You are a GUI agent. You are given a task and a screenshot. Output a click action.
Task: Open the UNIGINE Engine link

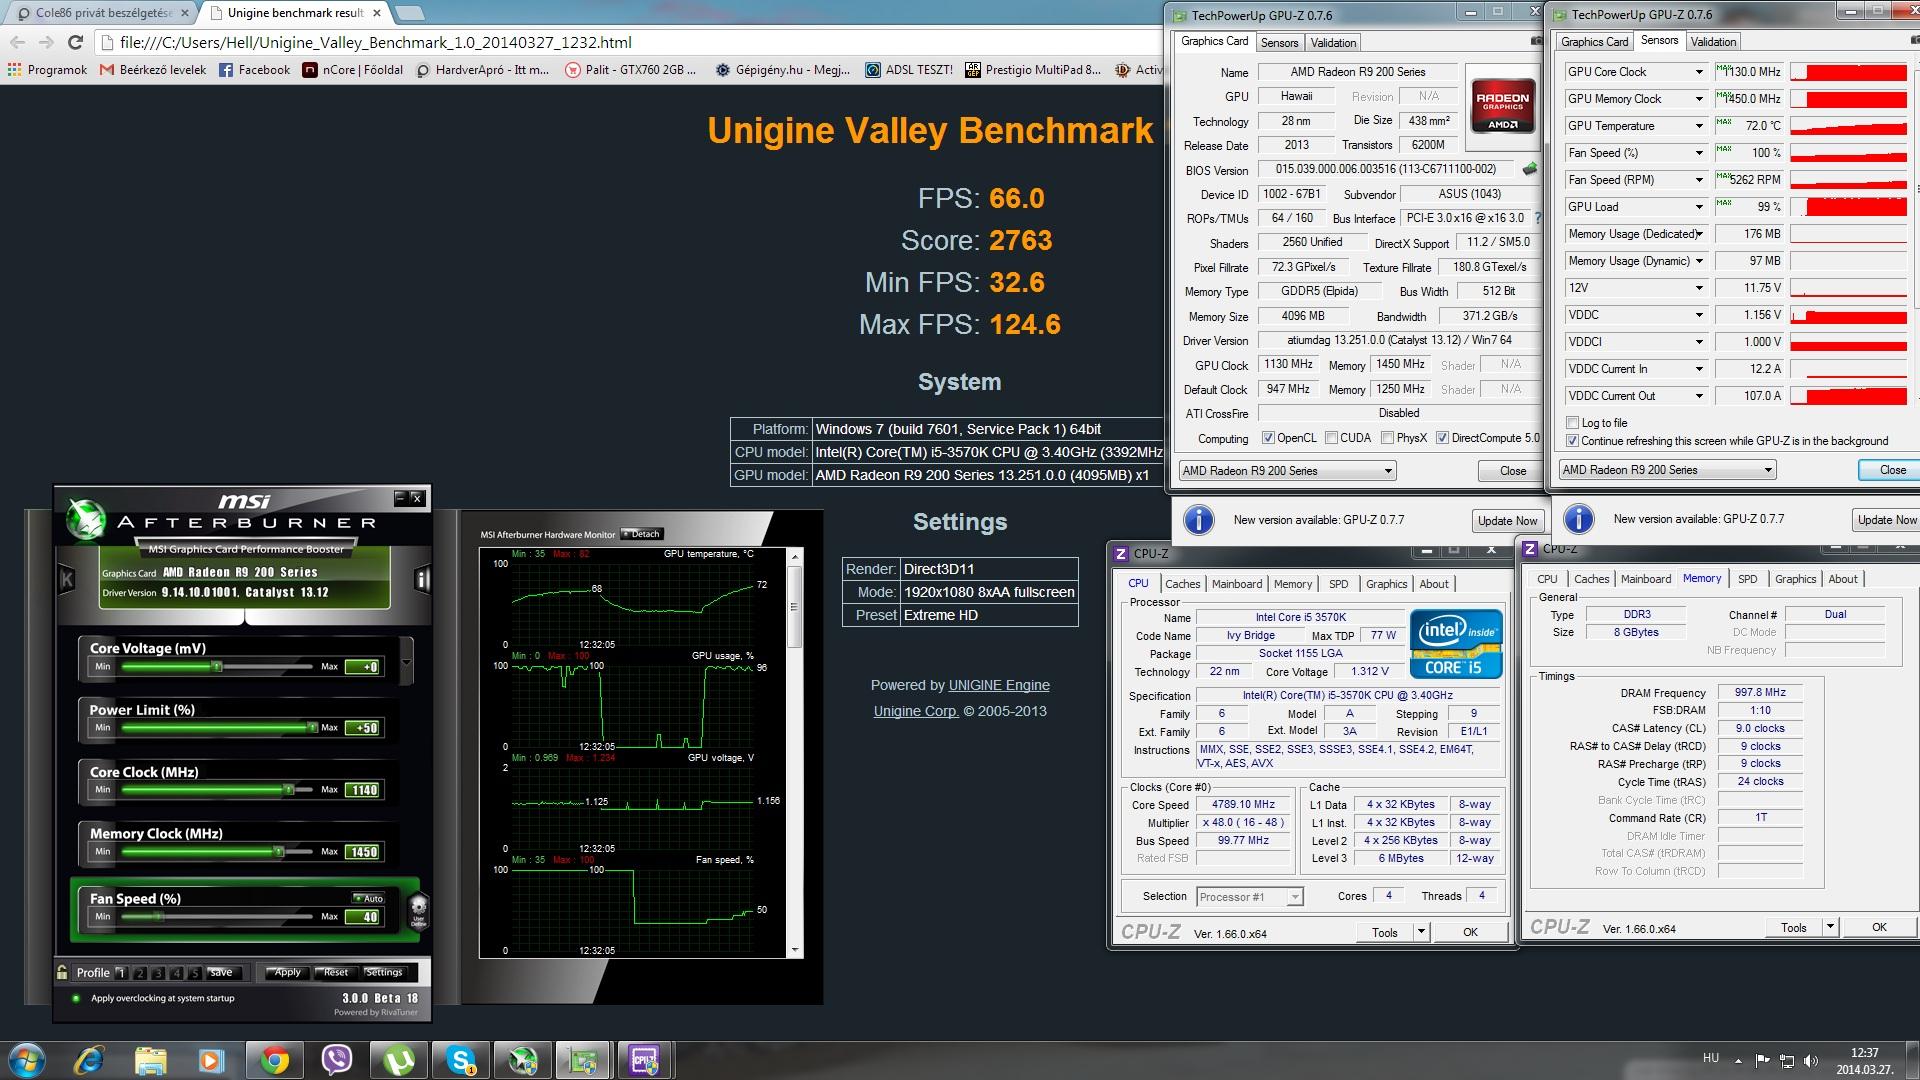[x=998, y=685]
